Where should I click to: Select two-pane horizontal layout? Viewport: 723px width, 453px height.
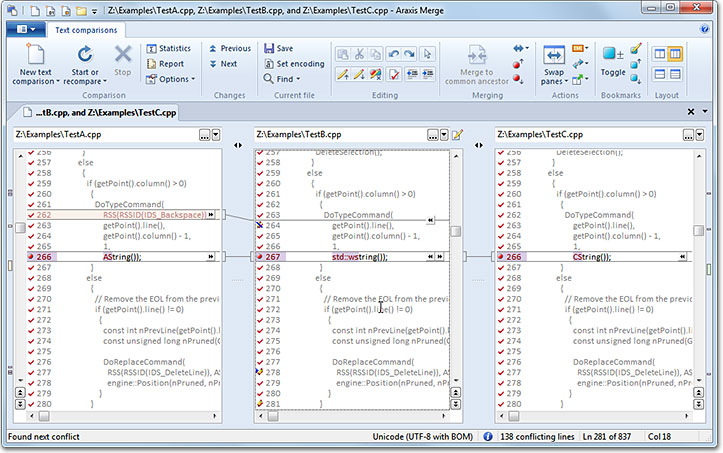(660, 74)
